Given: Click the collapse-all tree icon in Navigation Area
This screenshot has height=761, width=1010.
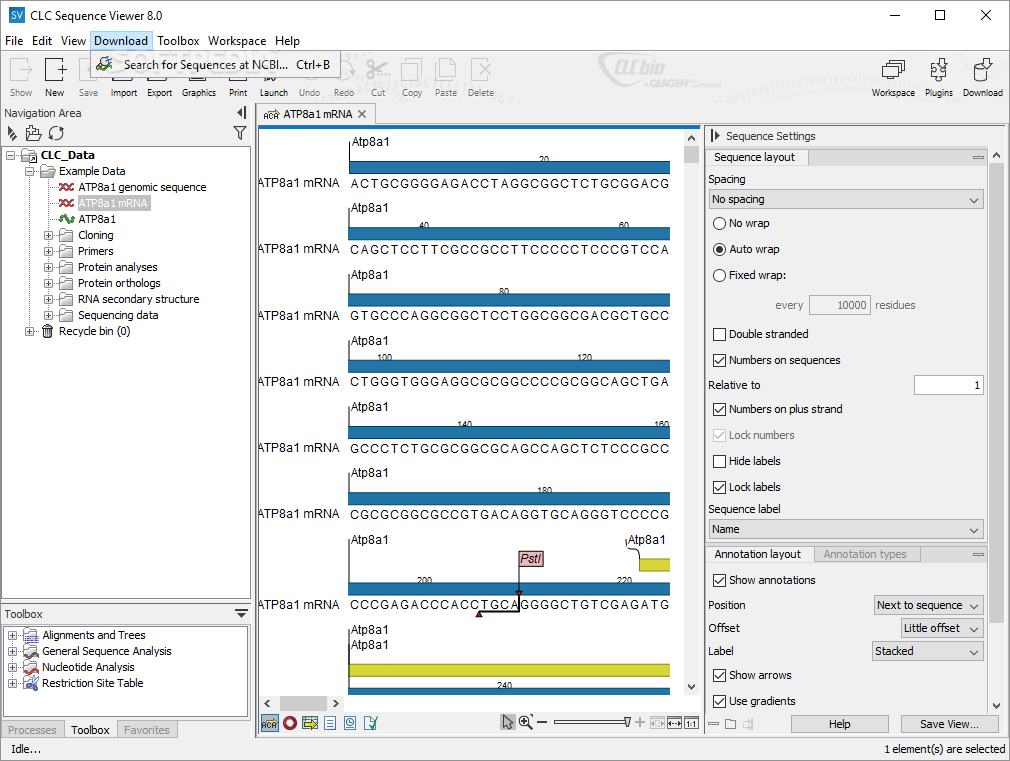Looking at the screenshot, I should 12,133.
